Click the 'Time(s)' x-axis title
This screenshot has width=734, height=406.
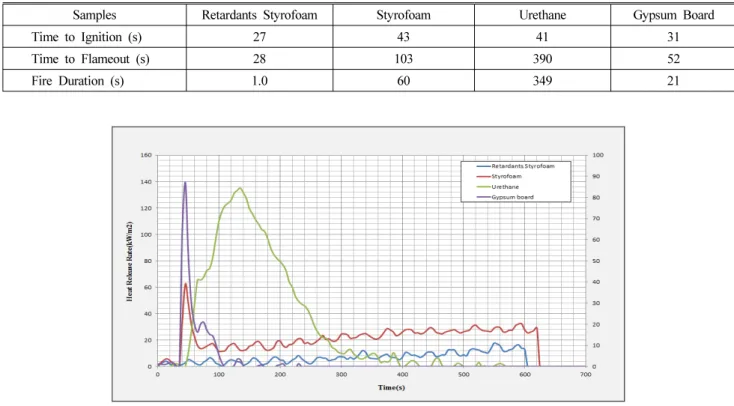[x=391, y=388]
